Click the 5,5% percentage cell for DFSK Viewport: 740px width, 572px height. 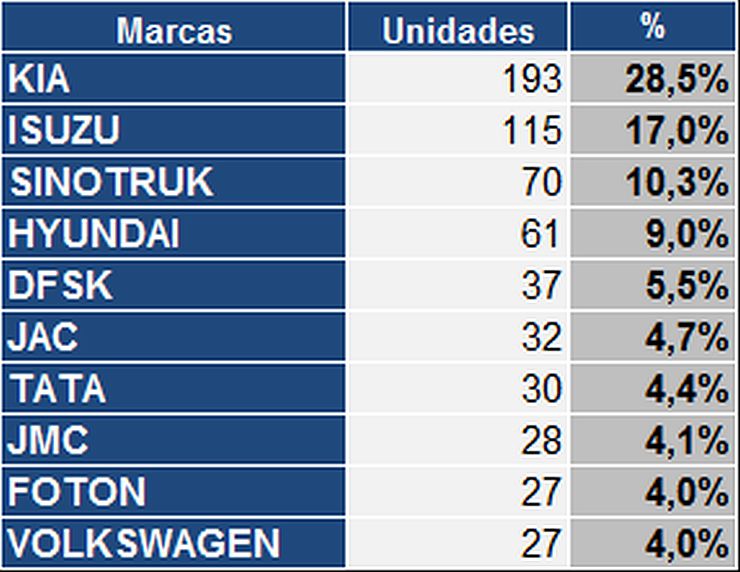click(x=653, y=286)
